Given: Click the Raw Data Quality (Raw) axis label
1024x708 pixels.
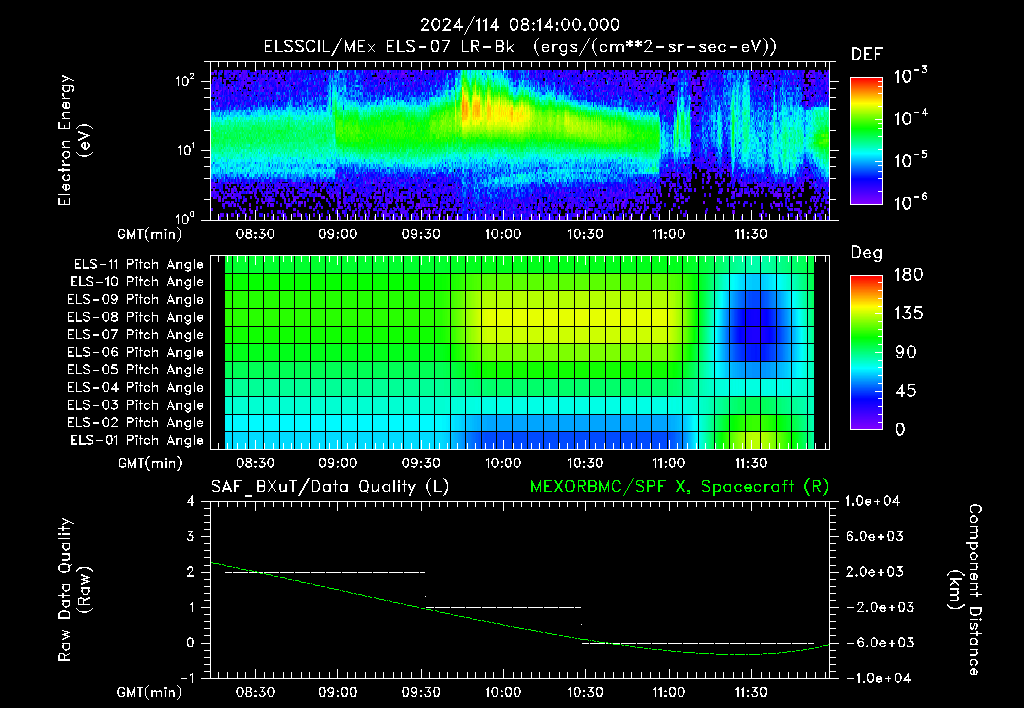Looking at the screenshot, I should (x=74, y=590).
